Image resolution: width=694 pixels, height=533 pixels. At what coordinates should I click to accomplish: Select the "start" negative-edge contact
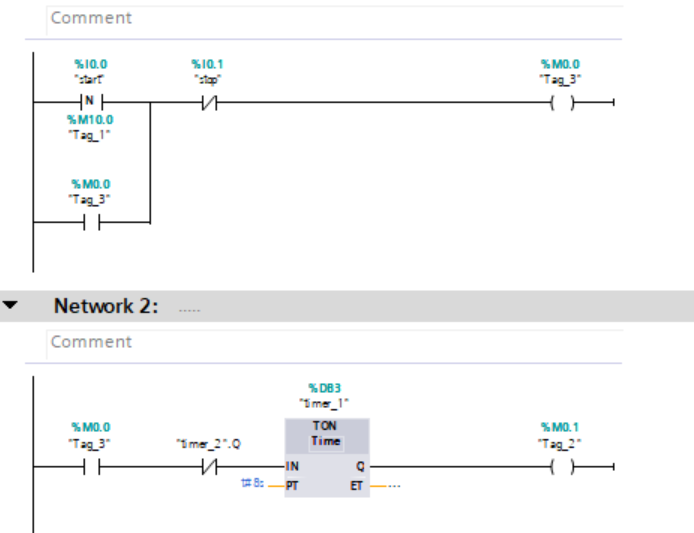point(91,102)
